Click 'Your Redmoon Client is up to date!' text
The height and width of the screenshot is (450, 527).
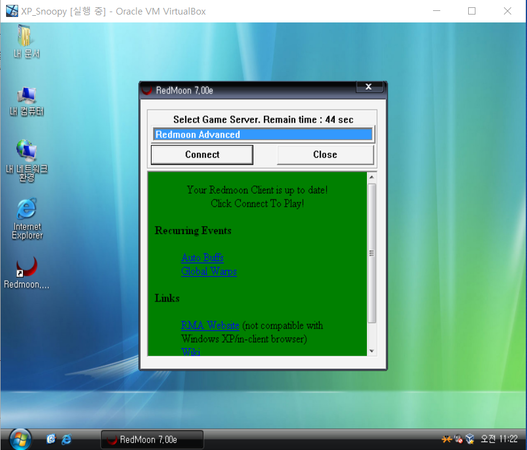pyautogui.click(x=257, y=190)
